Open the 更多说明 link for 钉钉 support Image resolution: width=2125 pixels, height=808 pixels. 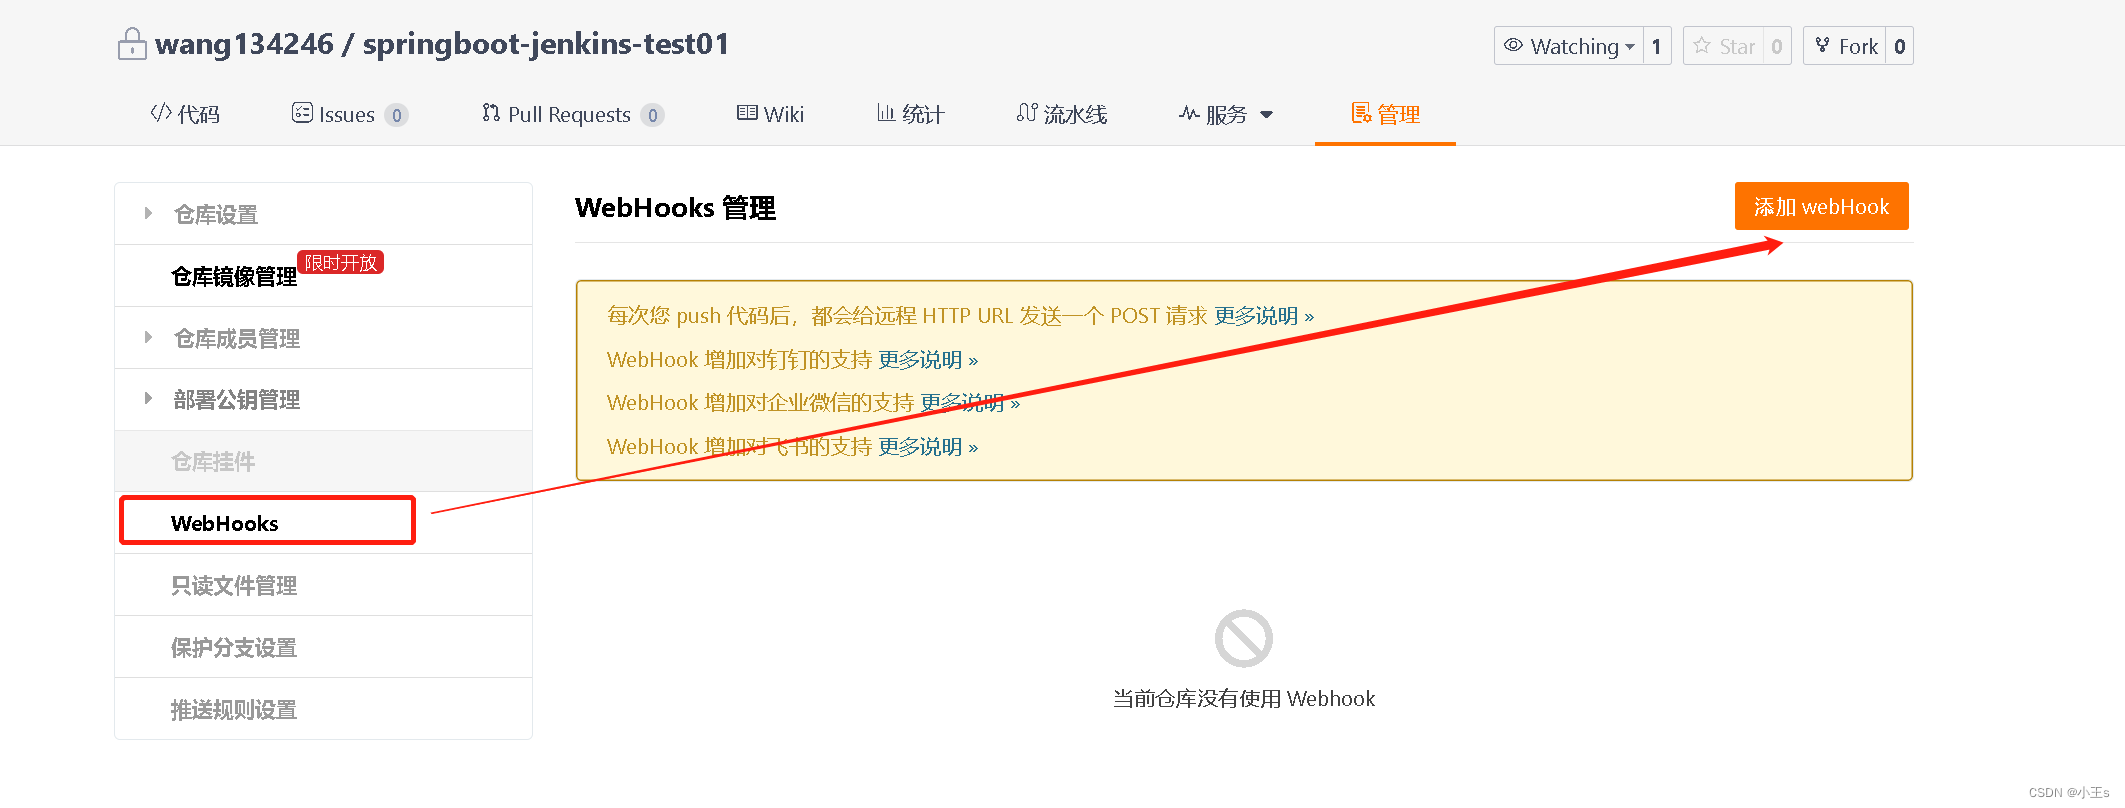coord(928,360)
